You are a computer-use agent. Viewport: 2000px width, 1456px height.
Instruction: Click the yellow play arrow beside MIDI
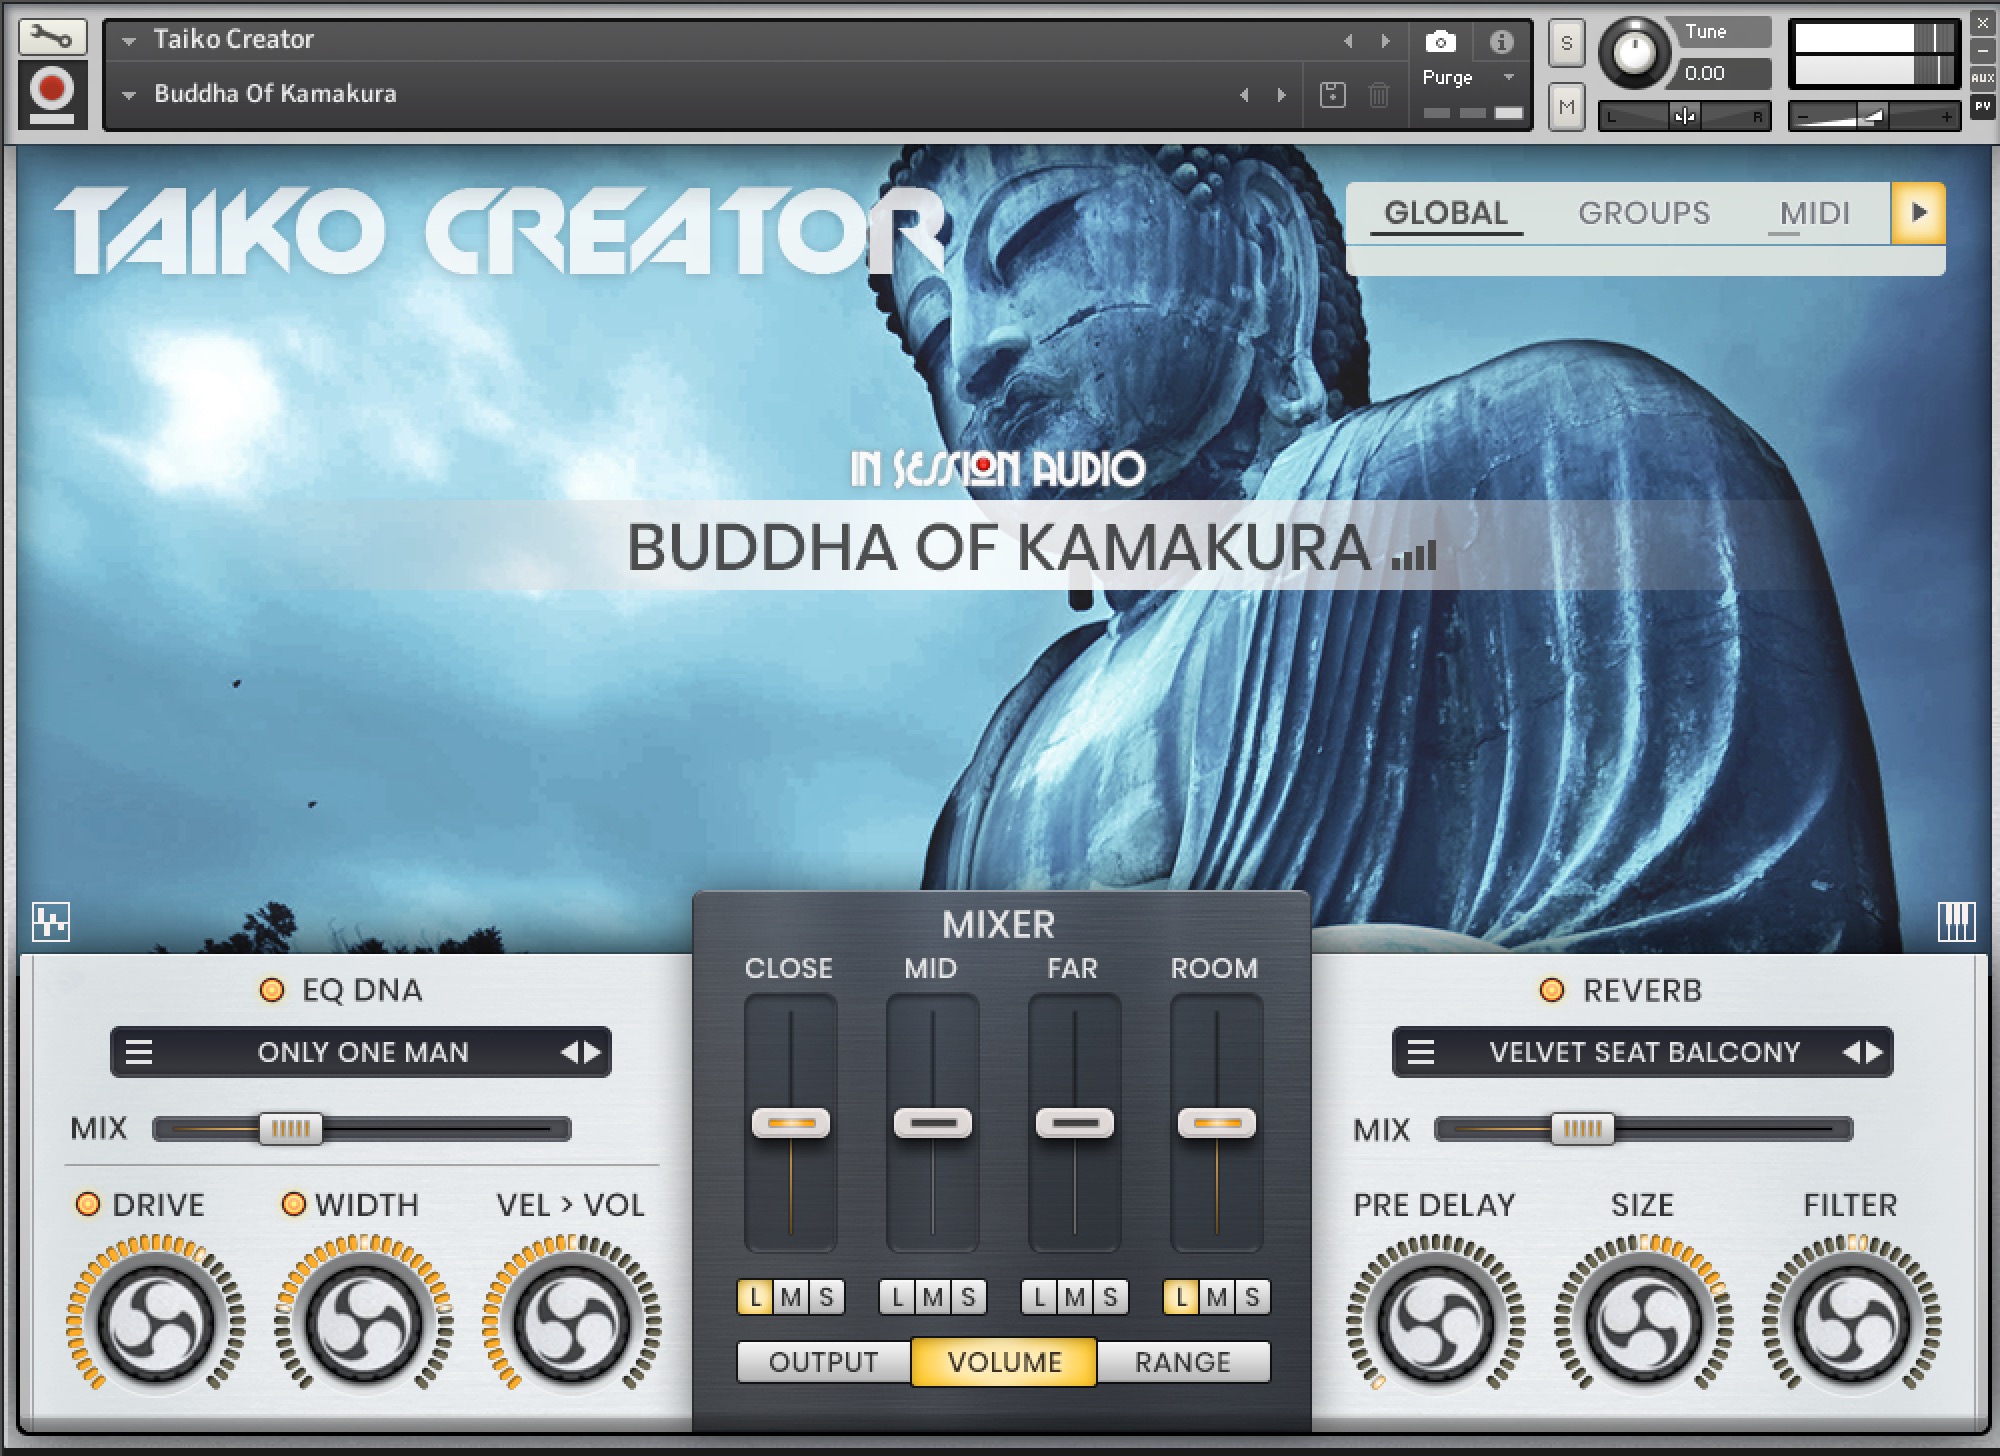pos(1918,213)
